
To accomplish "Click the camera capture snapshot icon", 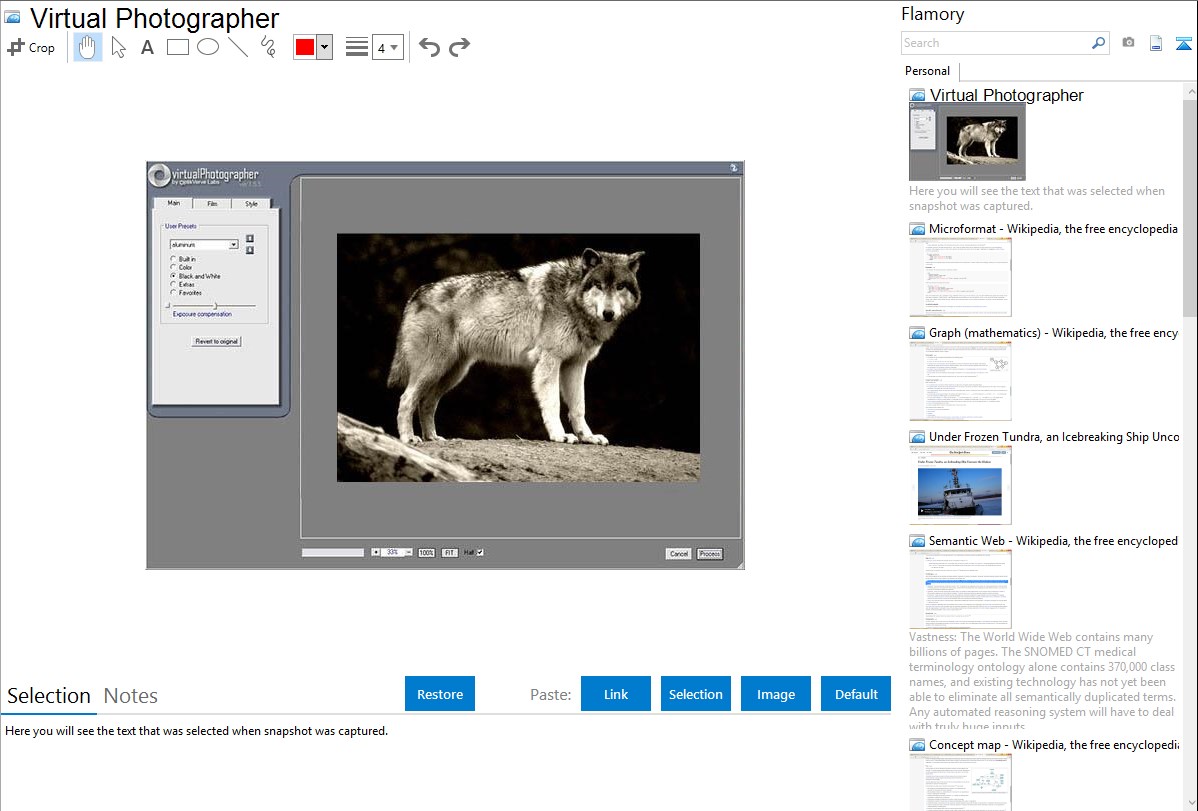I will (1128, 43).
